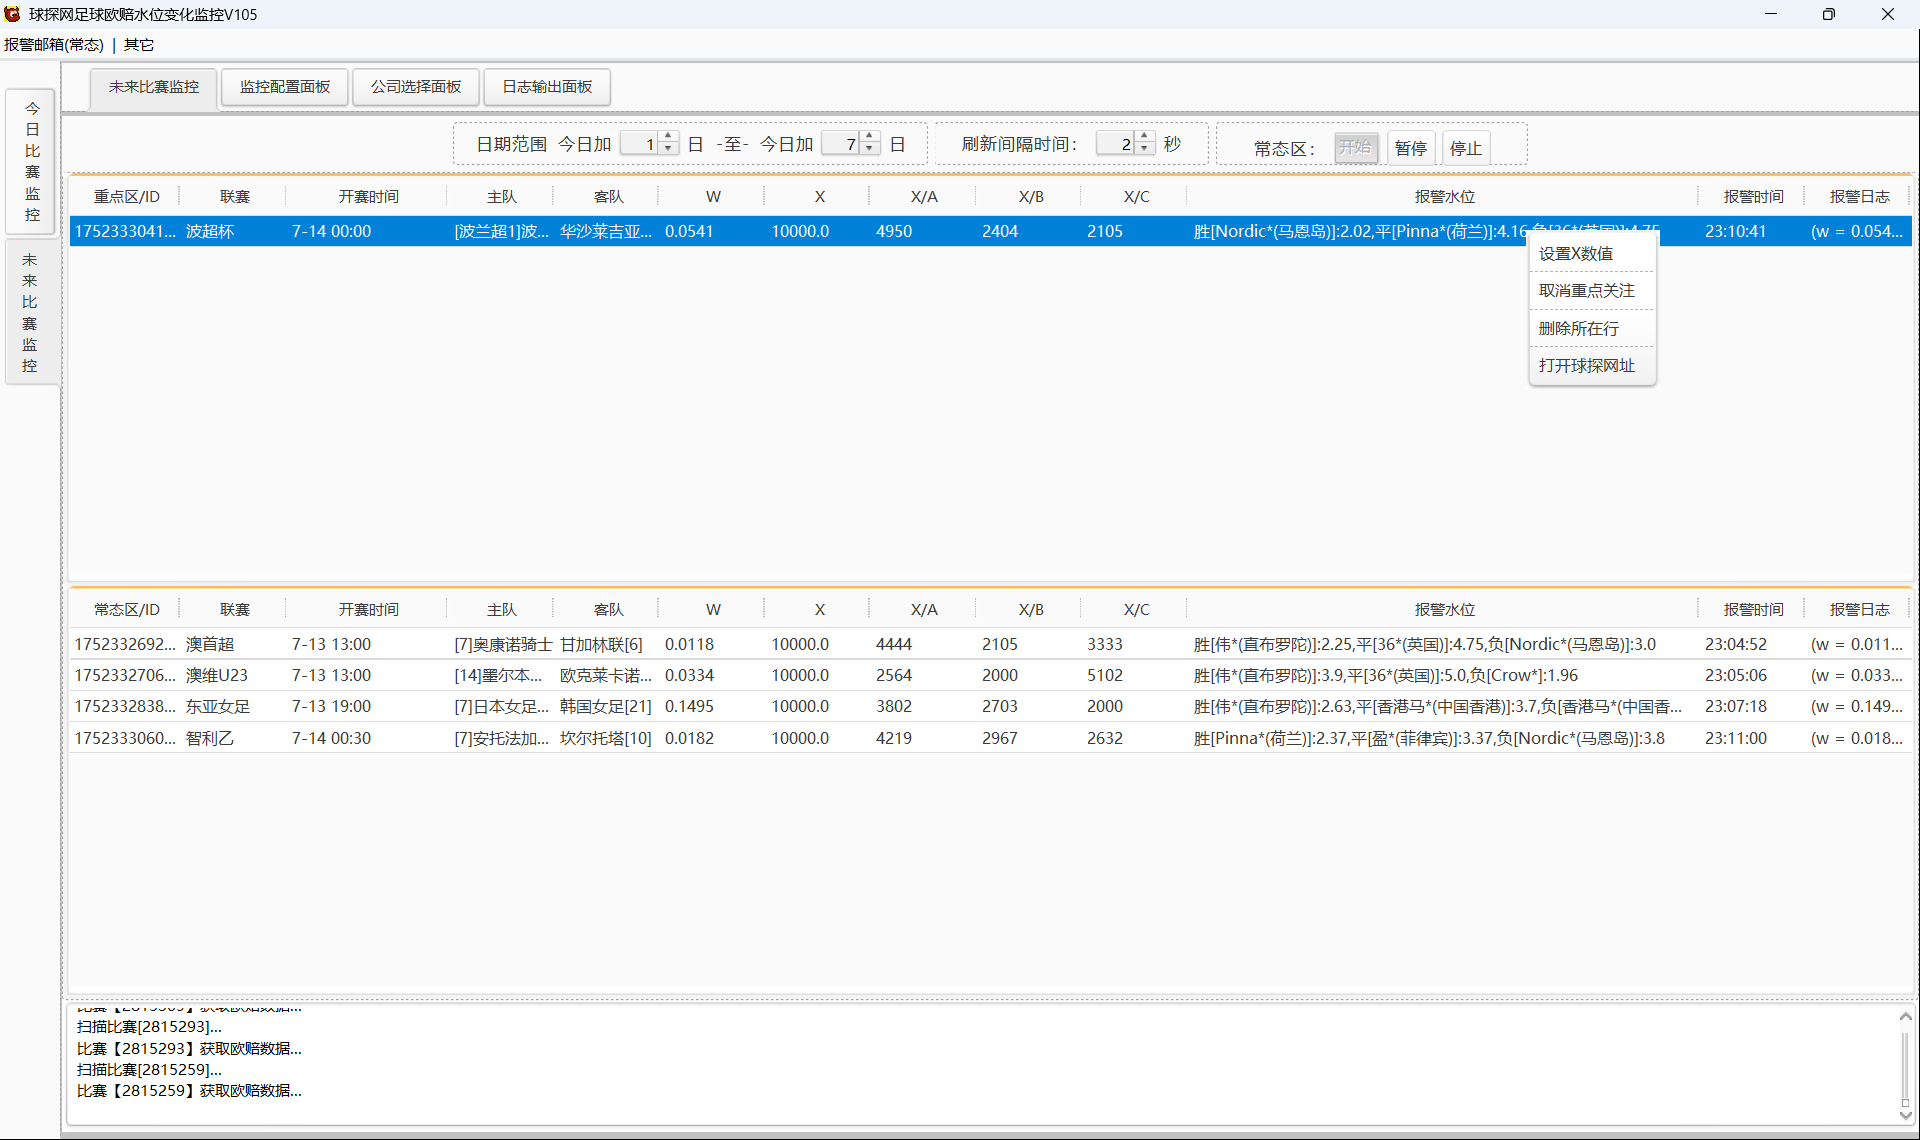The width and height of the screenshot is (1920, 1140).
Task: Click the refresh interval input field
Action: pos(1116,144)
